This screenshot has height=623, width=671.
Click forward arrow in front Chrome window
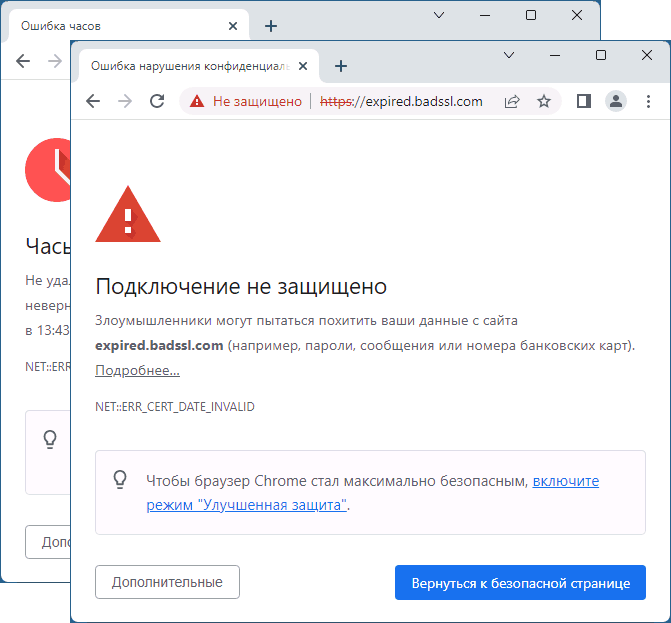[x=125, y=101]
